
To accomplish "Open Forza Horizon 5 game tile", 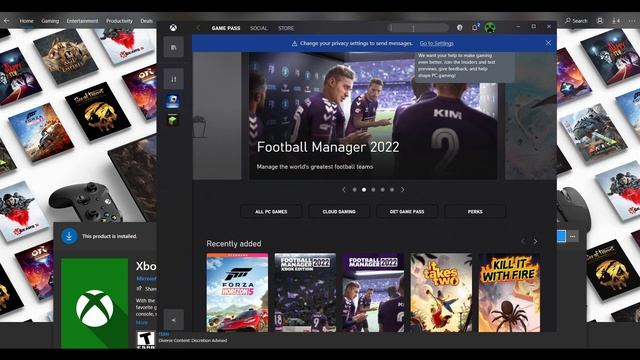I will 237,292.
